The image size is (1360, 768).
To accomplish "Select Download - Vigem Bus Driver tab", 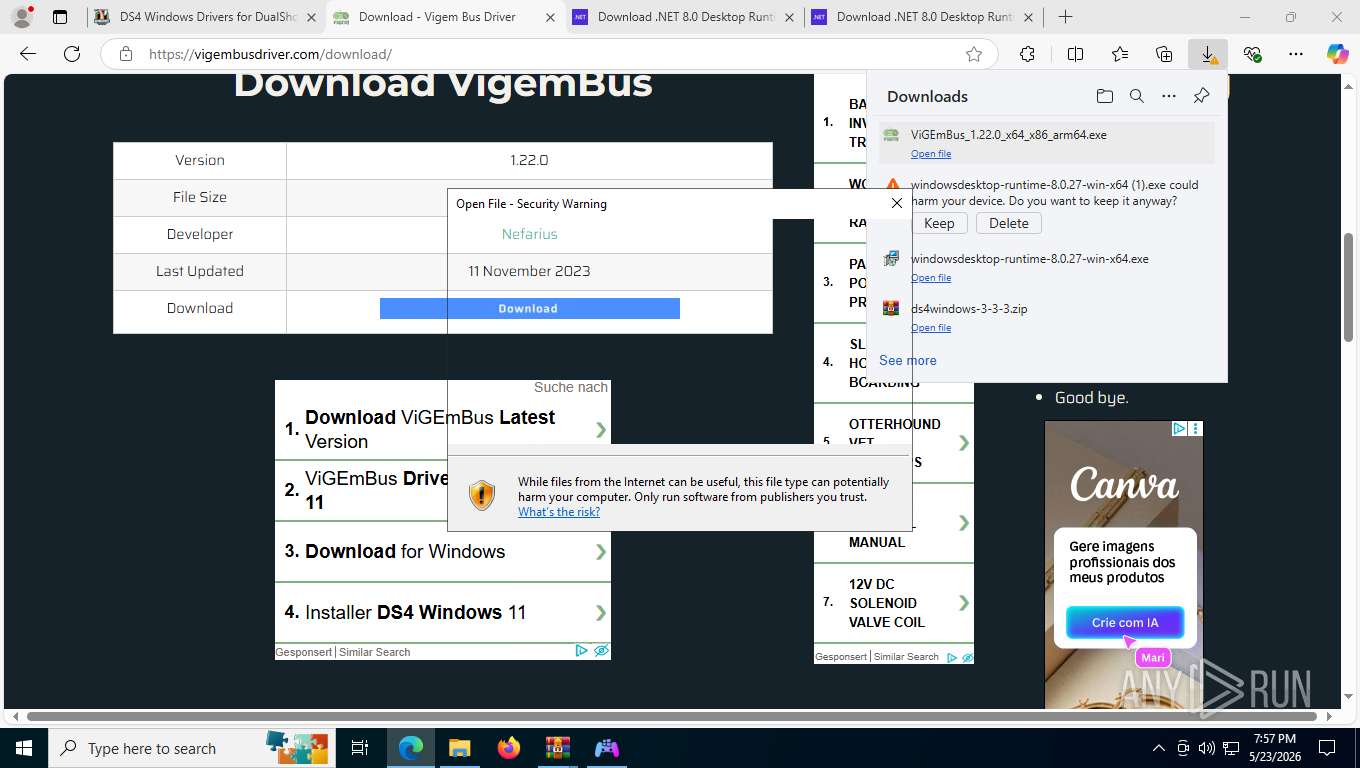I will [x=445, y=17].
